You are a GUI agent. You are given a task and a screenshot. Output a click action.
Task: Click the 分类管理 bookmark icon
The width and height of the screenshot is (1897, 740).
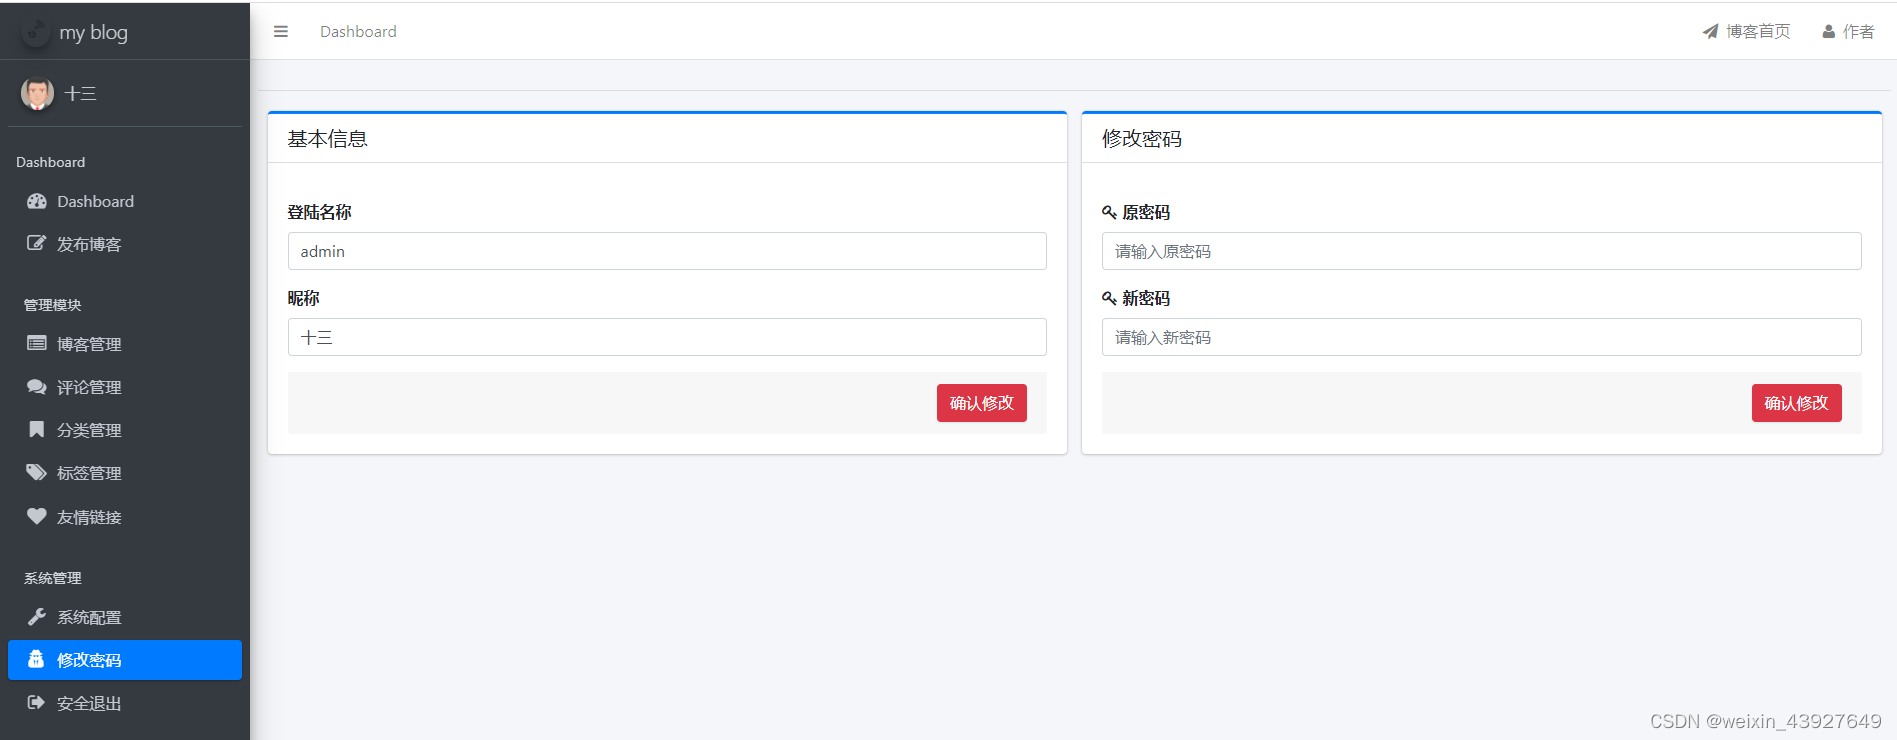point(37,429)
